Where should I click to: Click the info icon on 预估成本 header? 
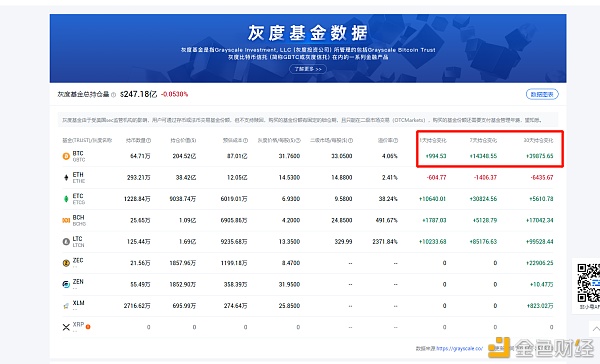pyautogui.click(x=245, y=140)
